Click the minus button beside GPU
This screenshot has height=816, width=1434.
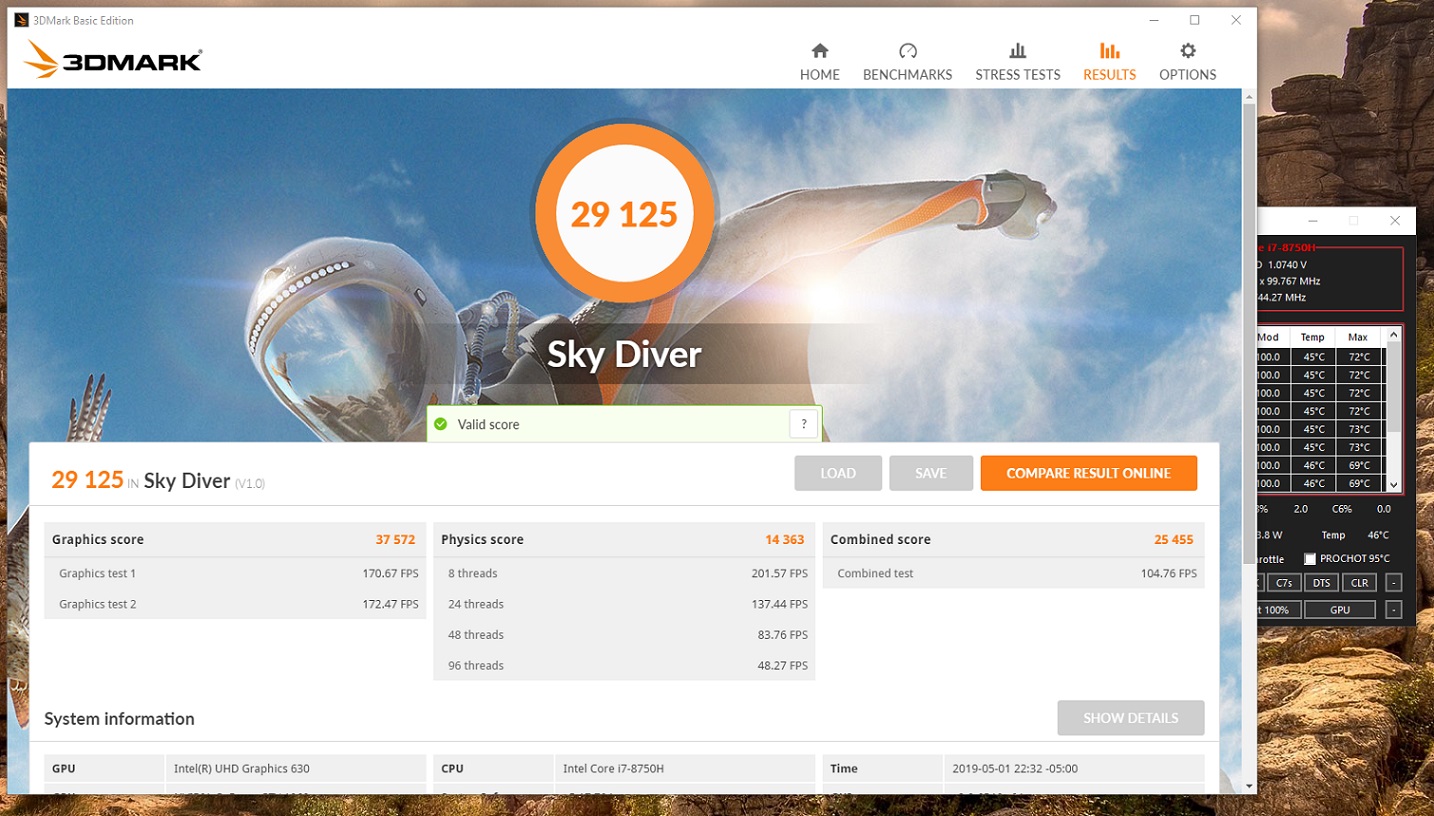click(1393, 610)
